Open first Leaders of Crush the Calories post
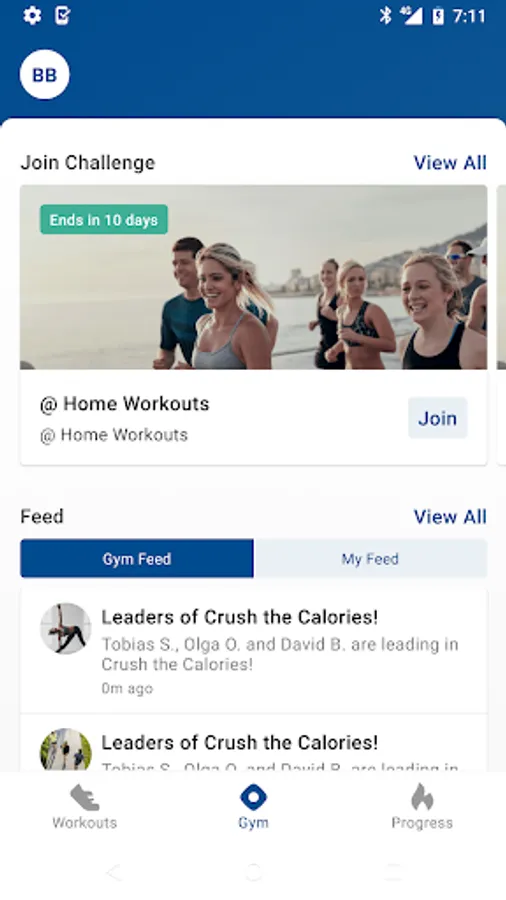The width and height of the screenshot is (506, 900). click(x=254, y=651)
